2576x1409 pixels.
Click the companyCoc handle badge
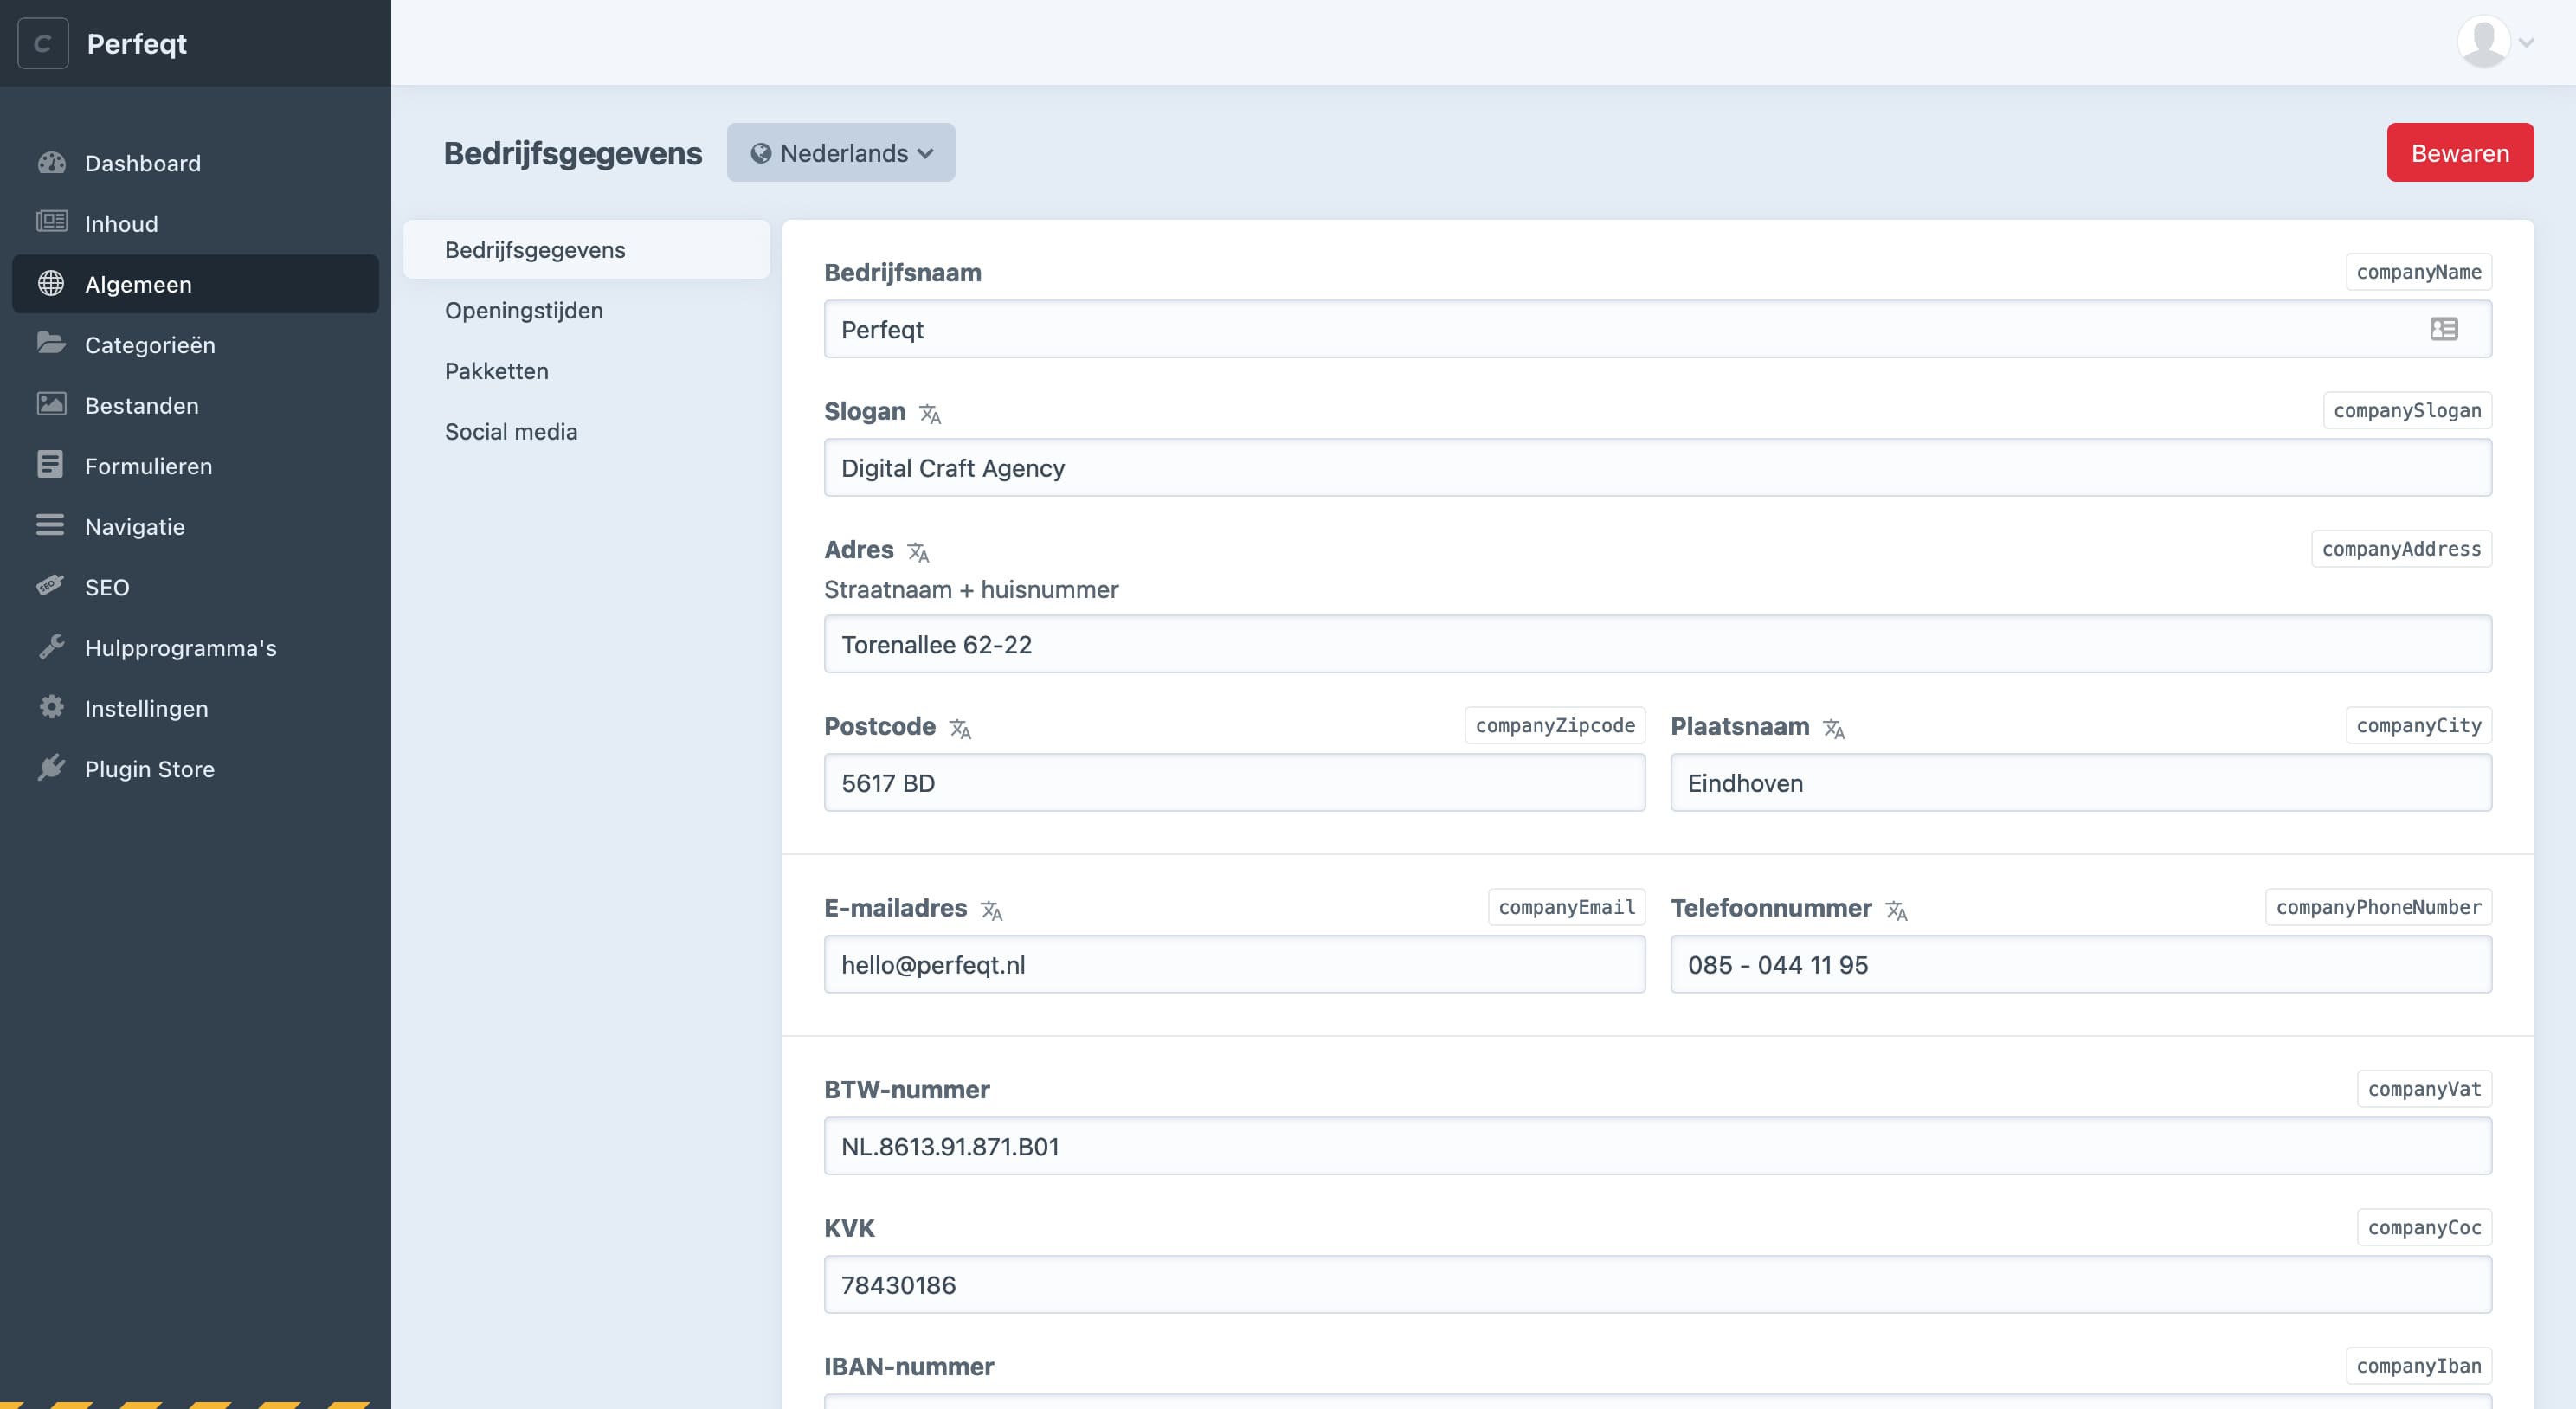2424,1227
